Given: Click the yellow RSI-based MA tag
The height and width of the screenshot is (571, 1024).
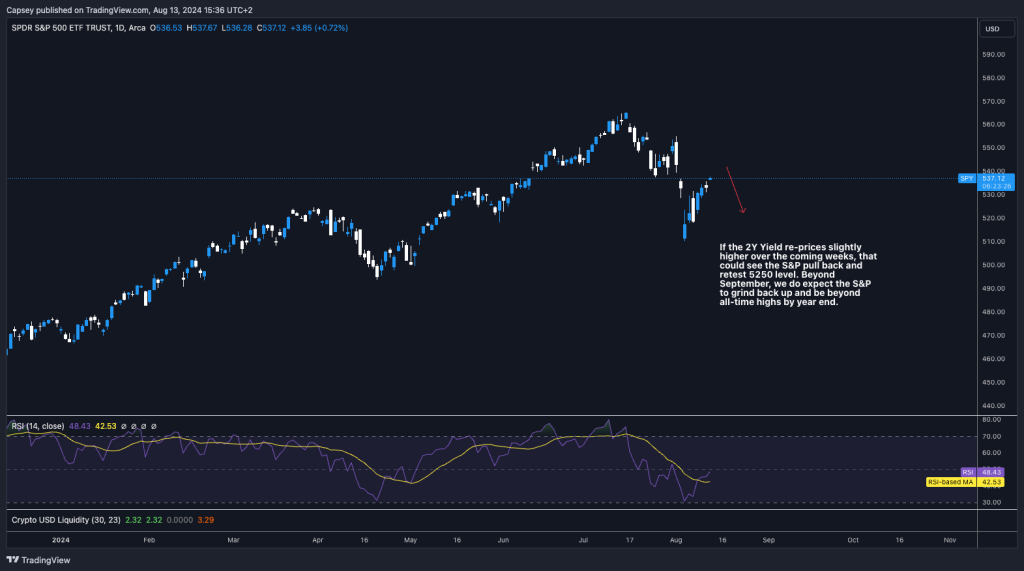Looking at the screenshot, I should pyautogui.click(x=953, y=482).
